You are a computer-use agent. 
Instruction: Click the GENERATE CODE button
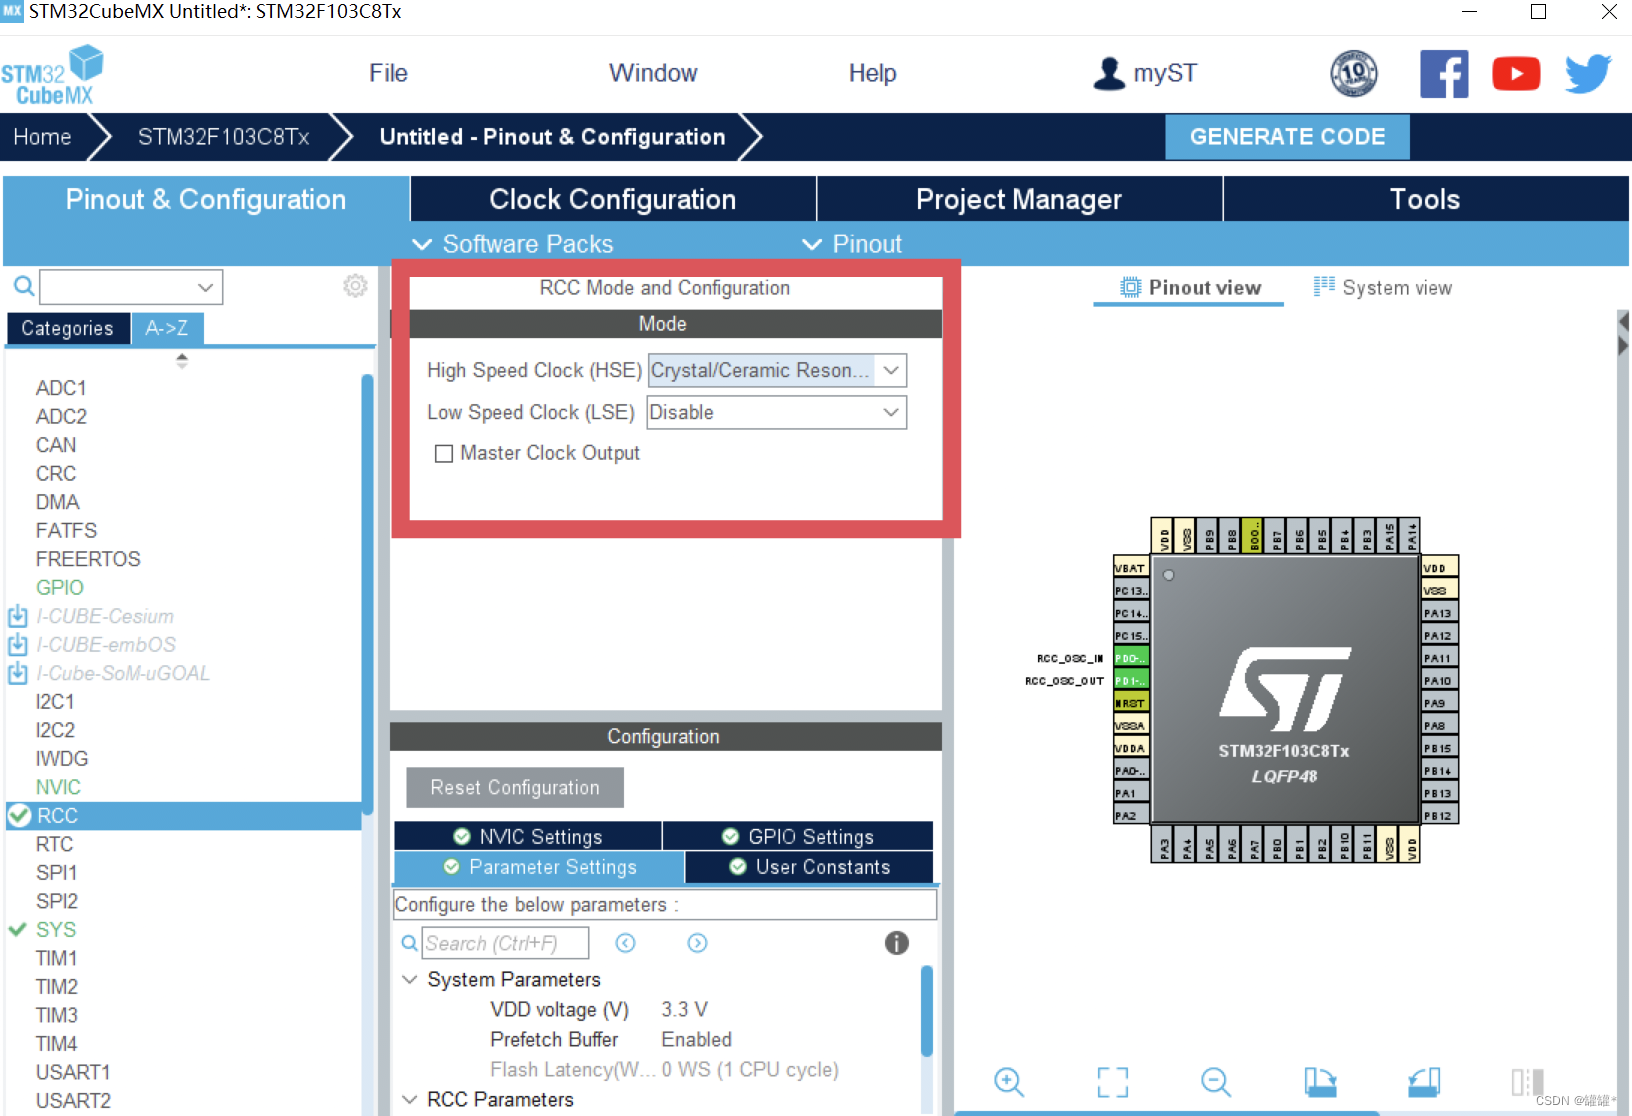(1287, 137)
